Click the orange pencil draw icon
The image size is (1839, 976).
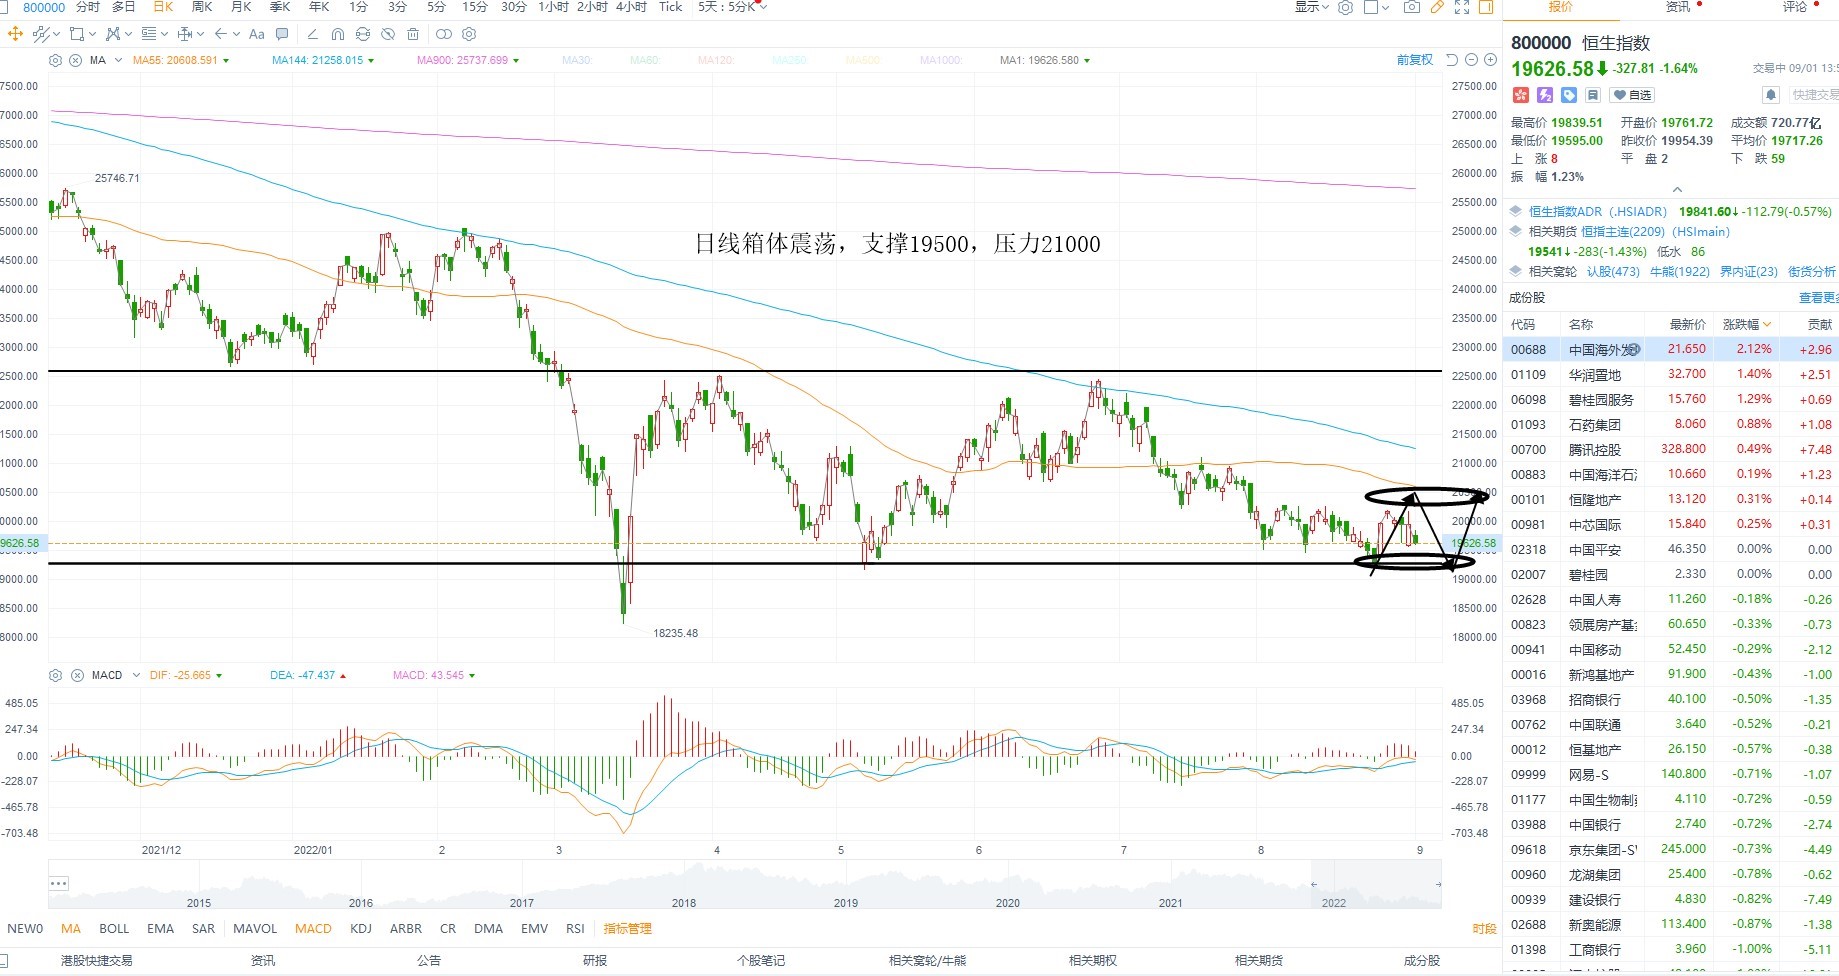(x=1437, y=7)
